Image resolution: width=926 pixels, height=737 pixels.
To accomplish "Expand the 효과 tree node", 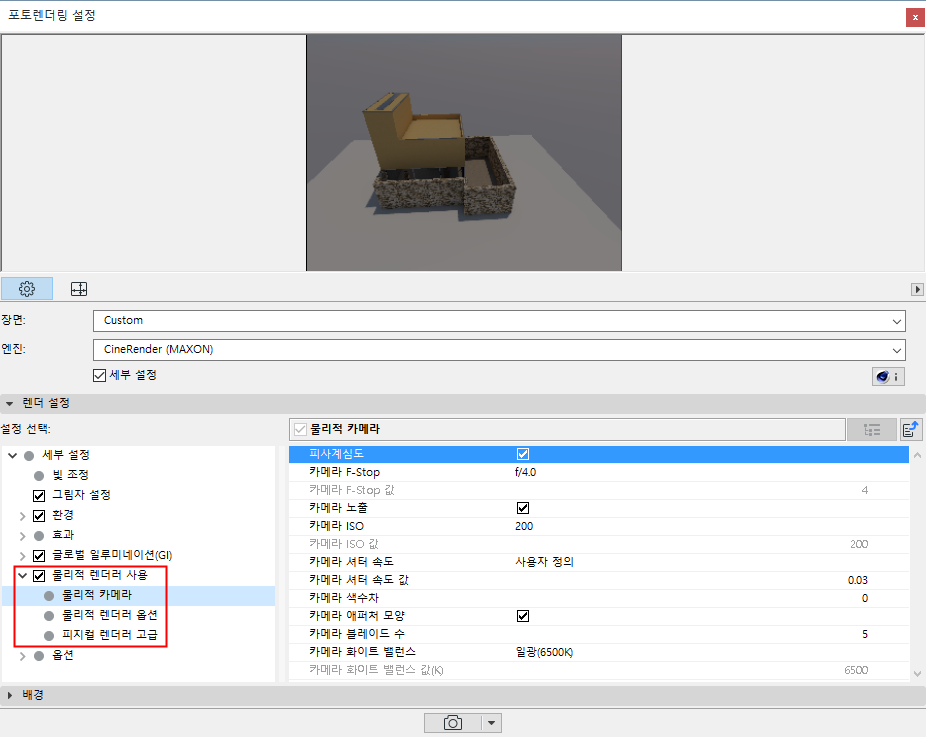I will (22, 536).
